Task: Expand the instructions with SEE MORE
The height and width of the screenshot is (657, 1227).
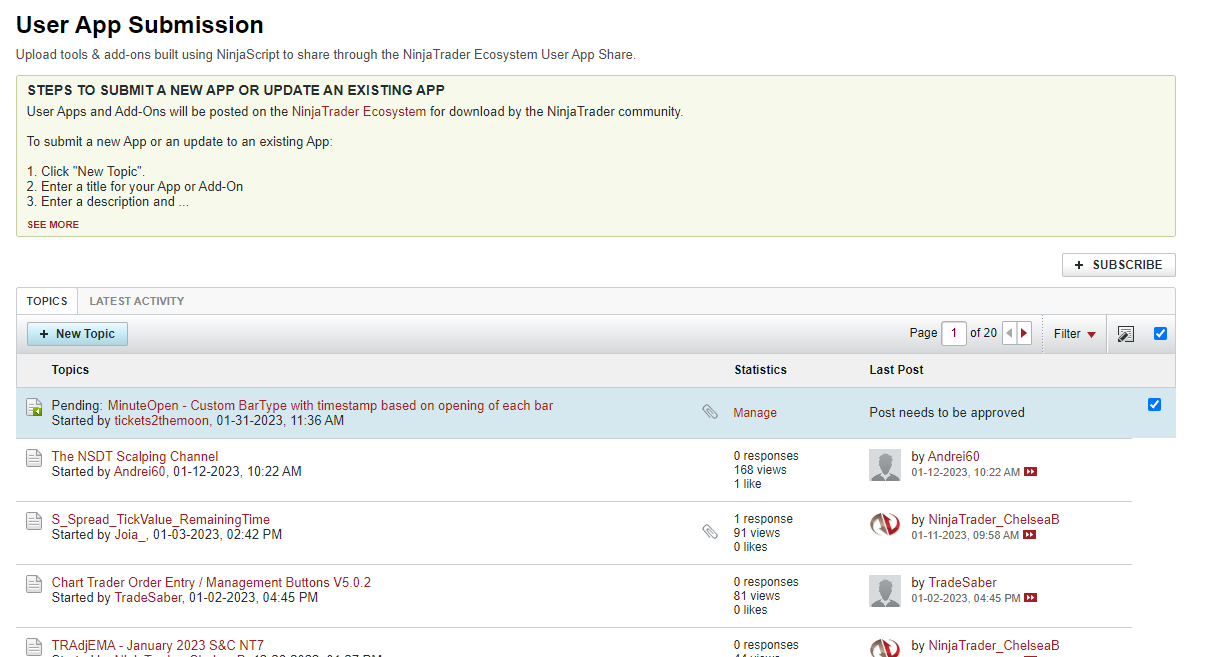Action: (x=52, y=224)
